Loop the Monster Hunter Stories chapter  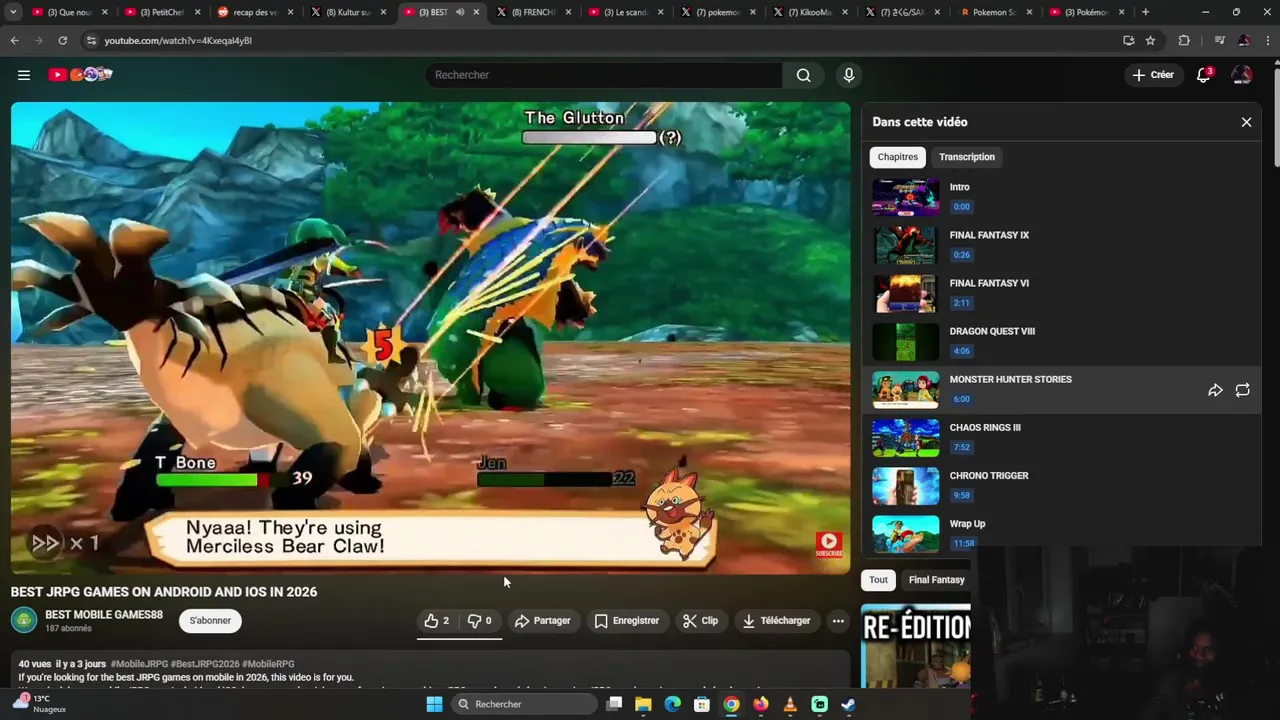pos(1242,390)
